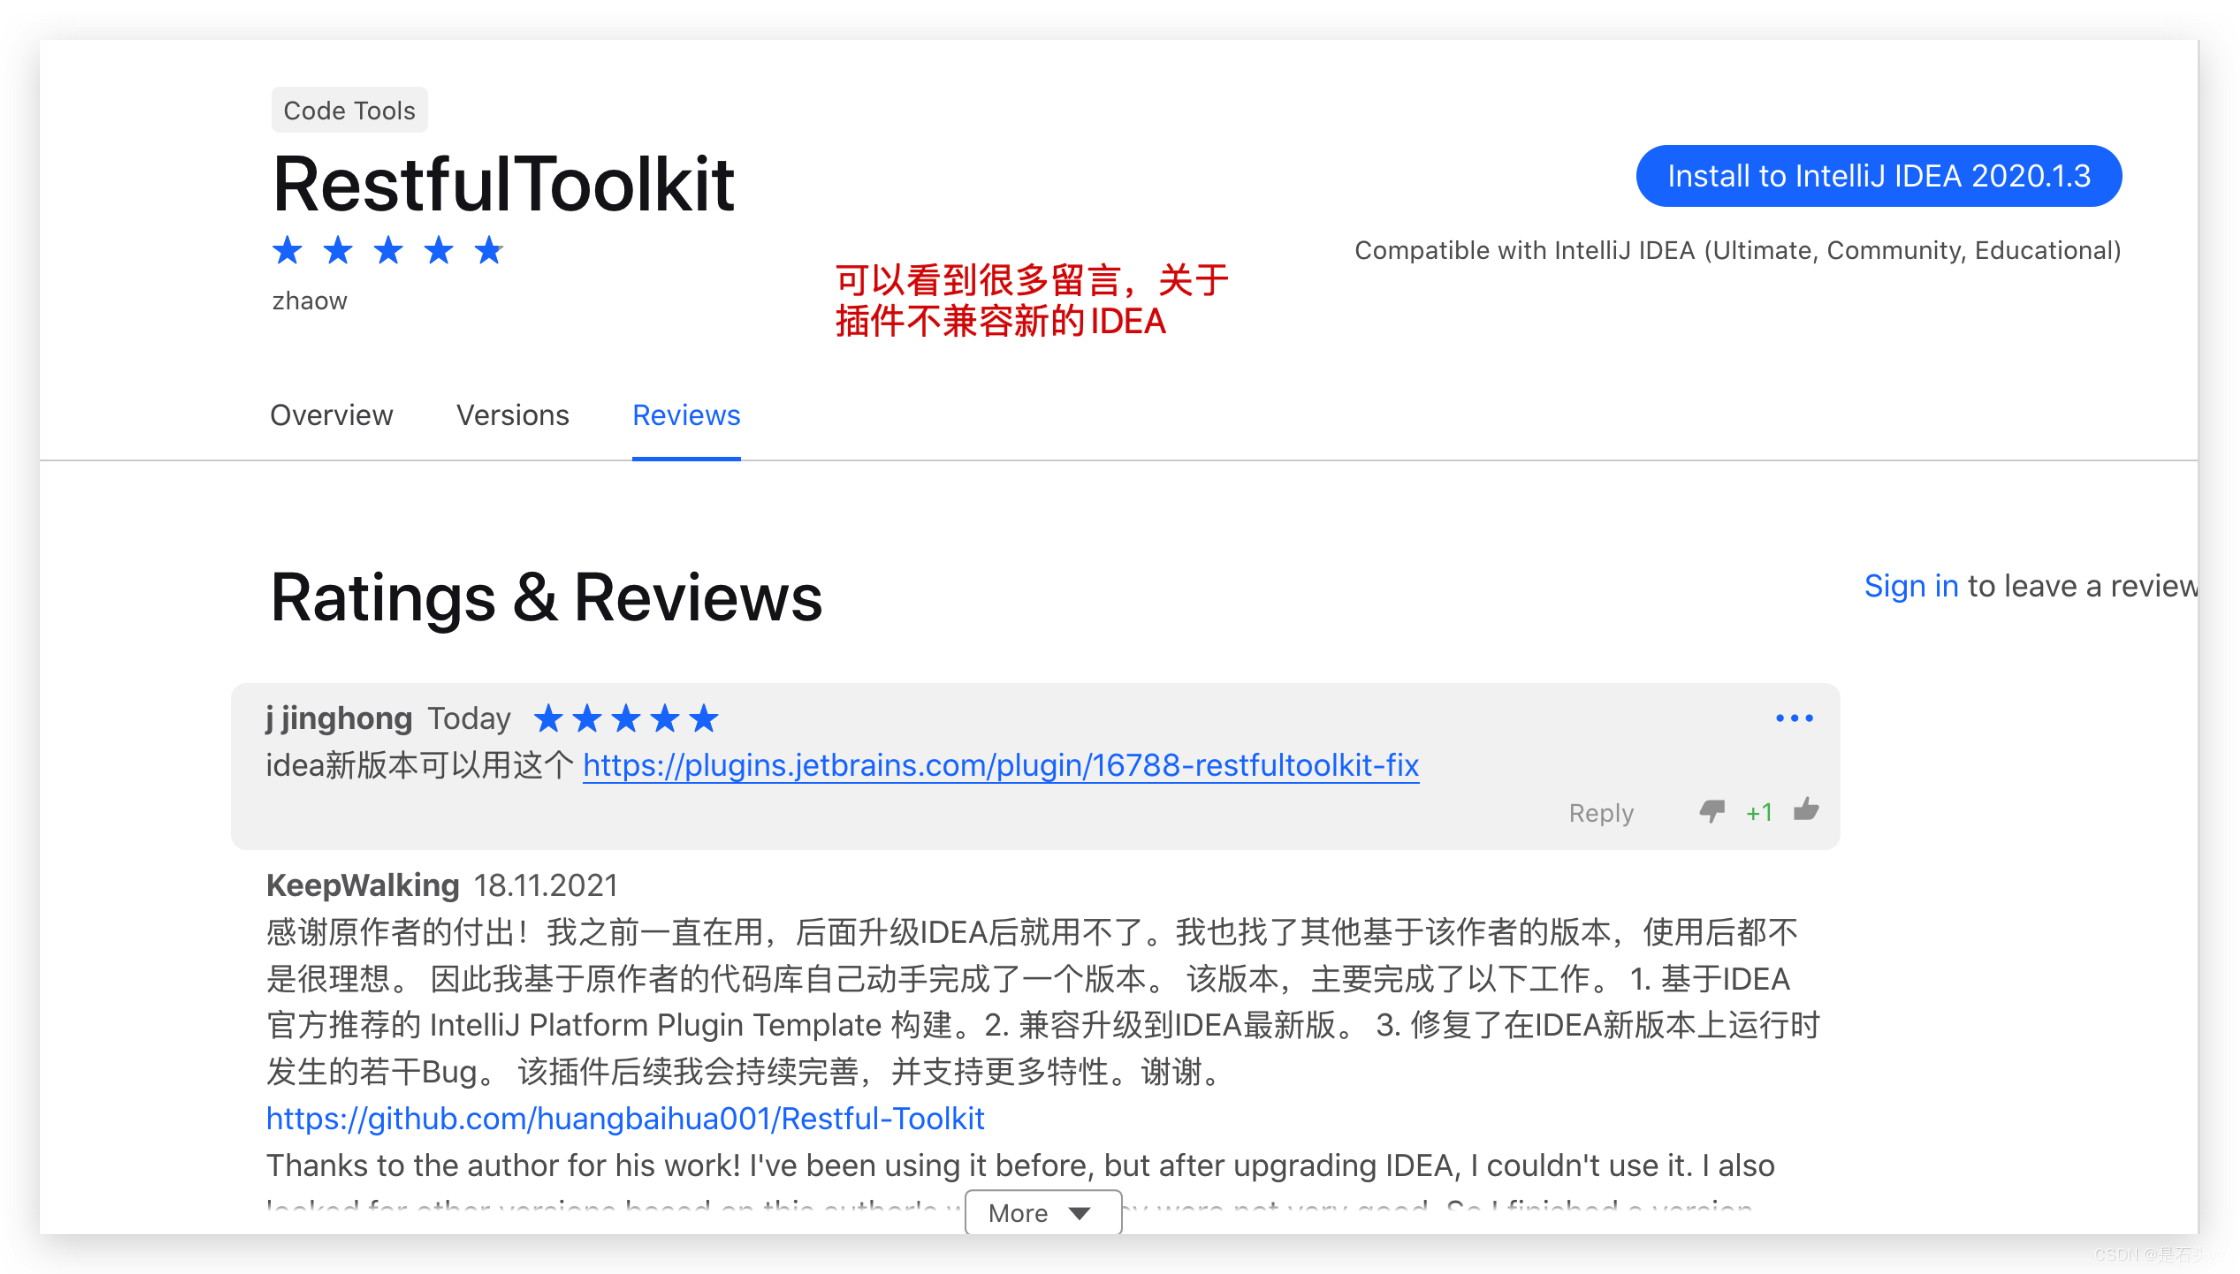Click Install to IntelliJ IDEA 2020.1.3 button
Viewport: 2240px width, 1274px height.
tap(1878, 176)
